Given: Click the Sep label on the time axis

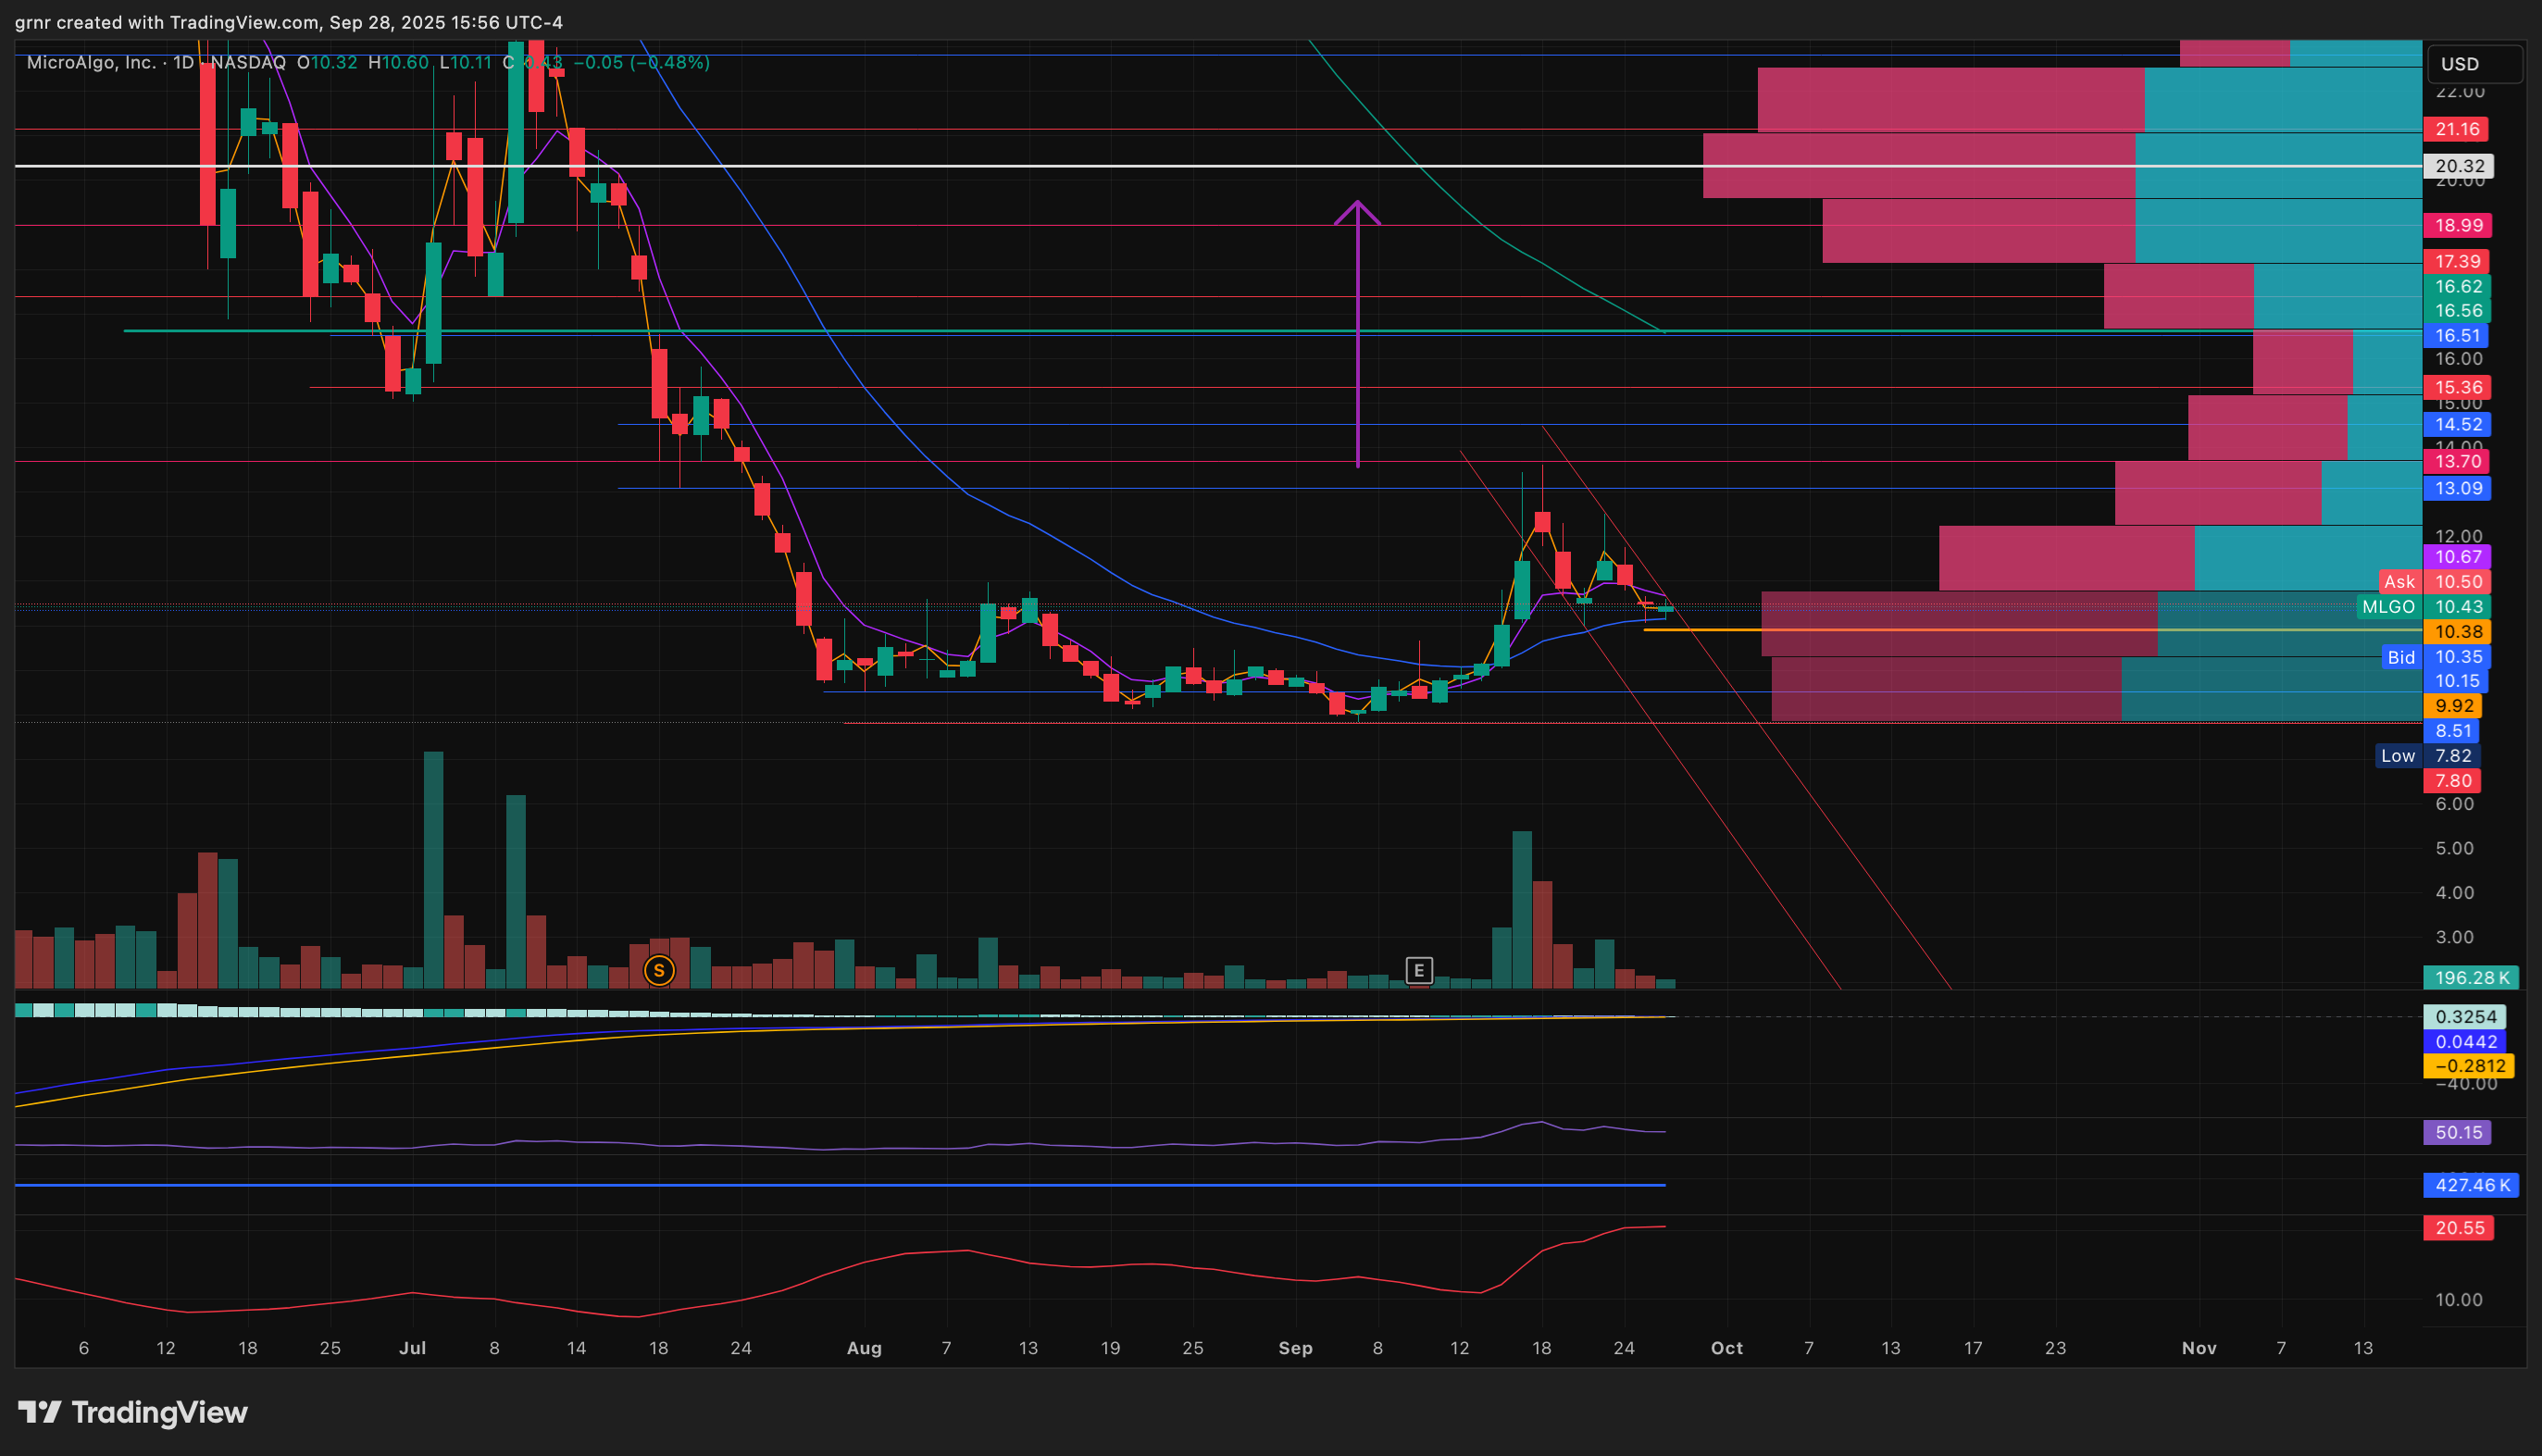Looking at the screenshot, I should (1295, 1348).
